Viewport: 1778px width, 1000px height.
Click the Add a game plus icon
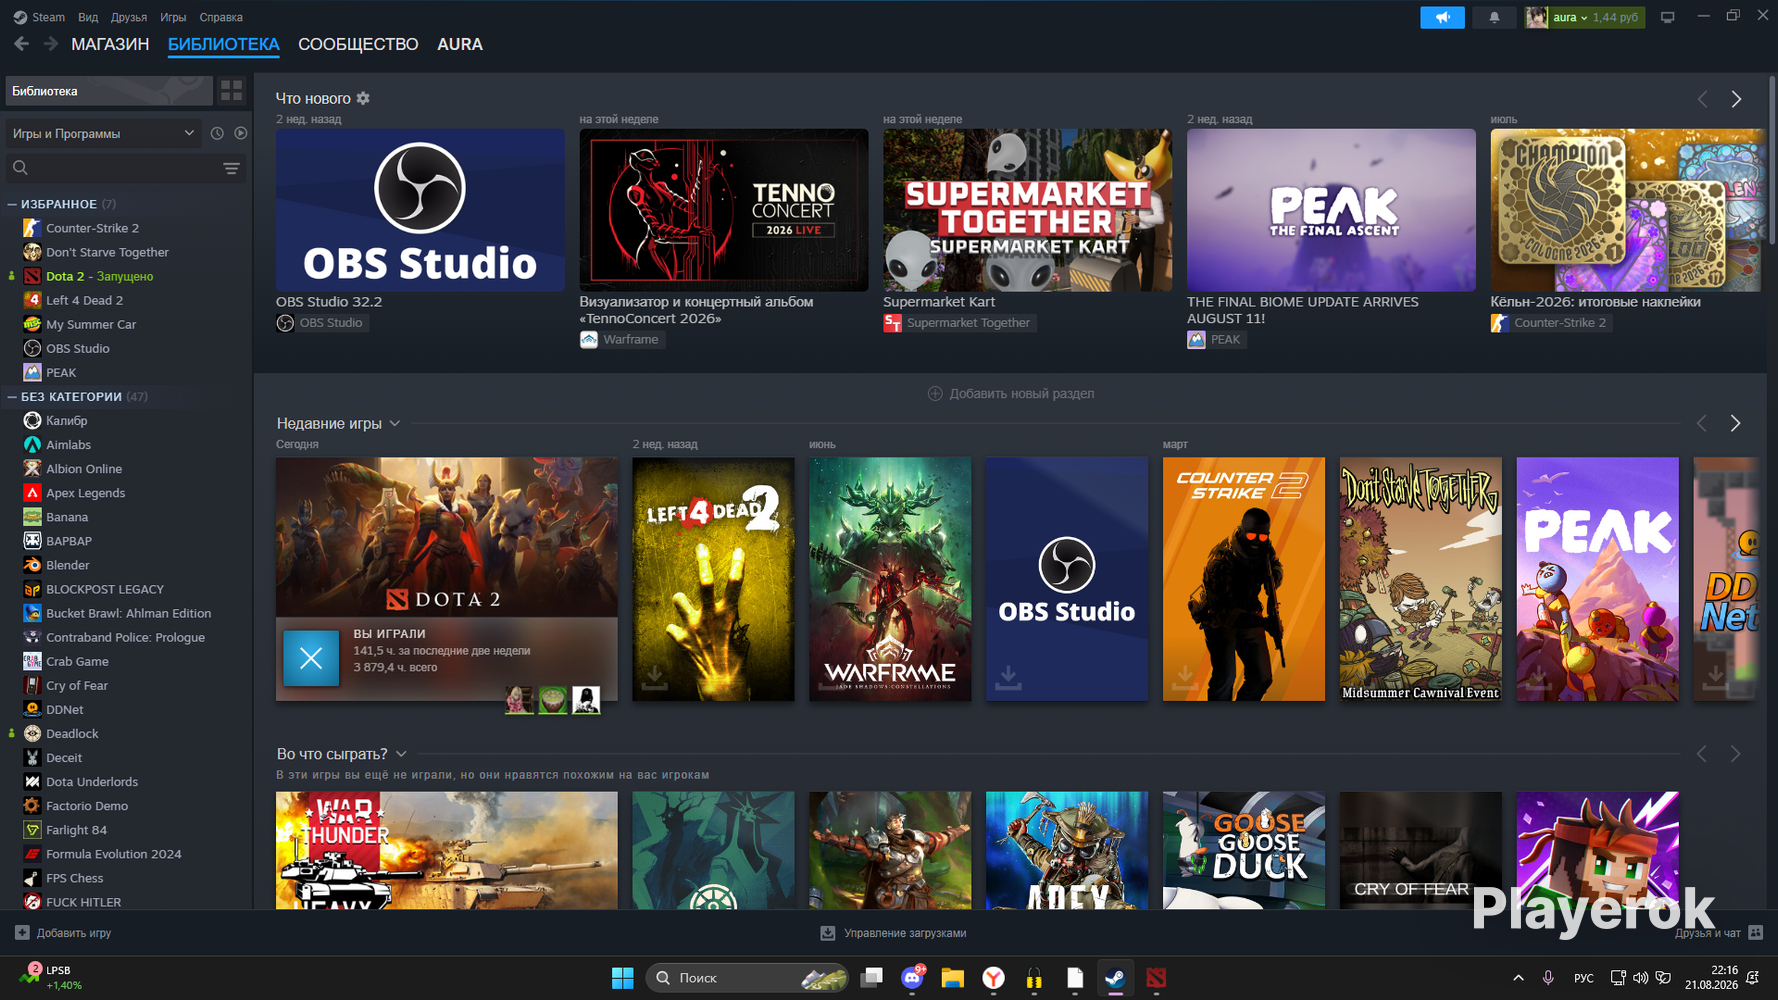(22, 933)
